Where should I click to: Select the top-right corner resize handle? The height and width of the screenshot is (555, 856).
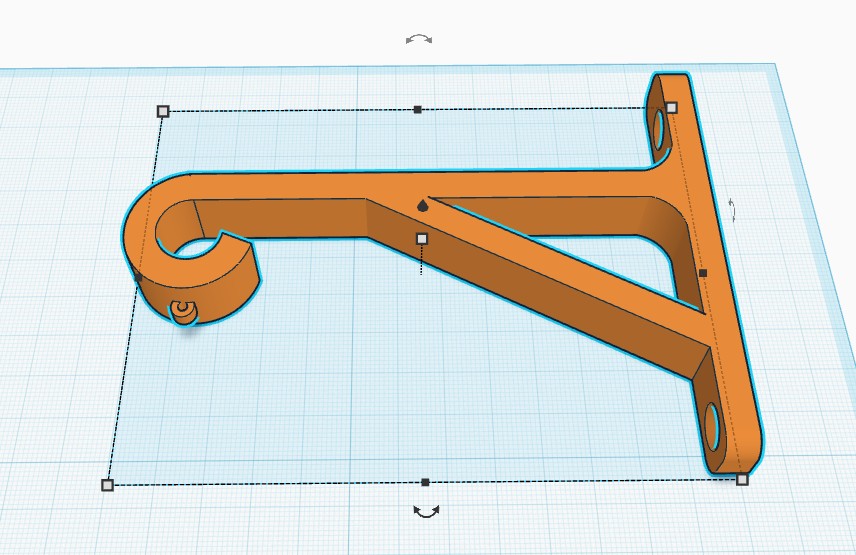point(671,108)
